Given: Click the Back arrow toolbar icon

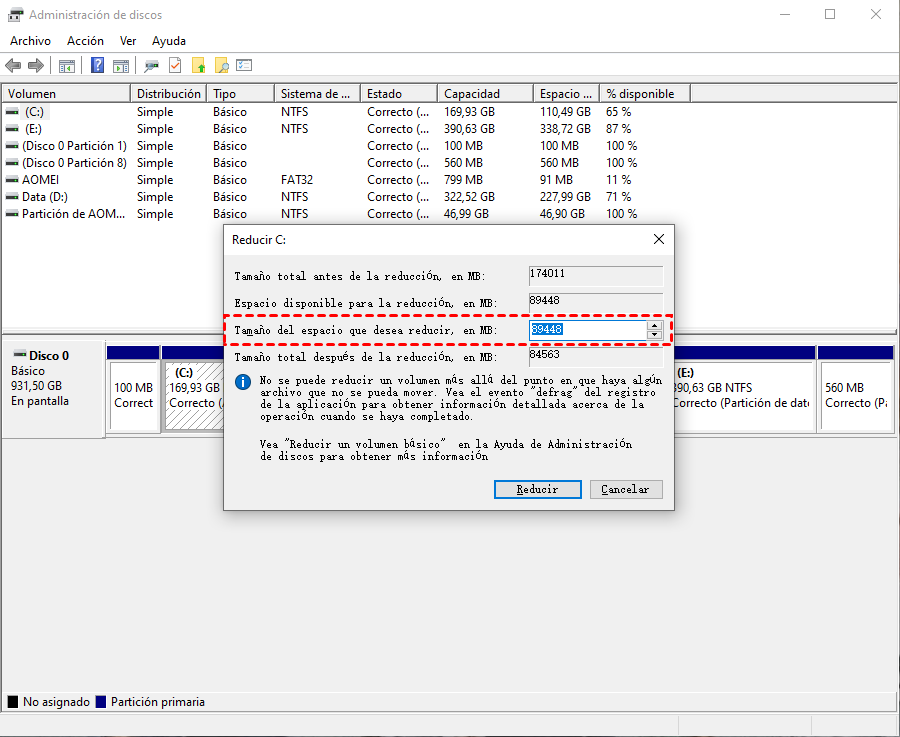Looking at the screenshot, I should coord(13,66).
